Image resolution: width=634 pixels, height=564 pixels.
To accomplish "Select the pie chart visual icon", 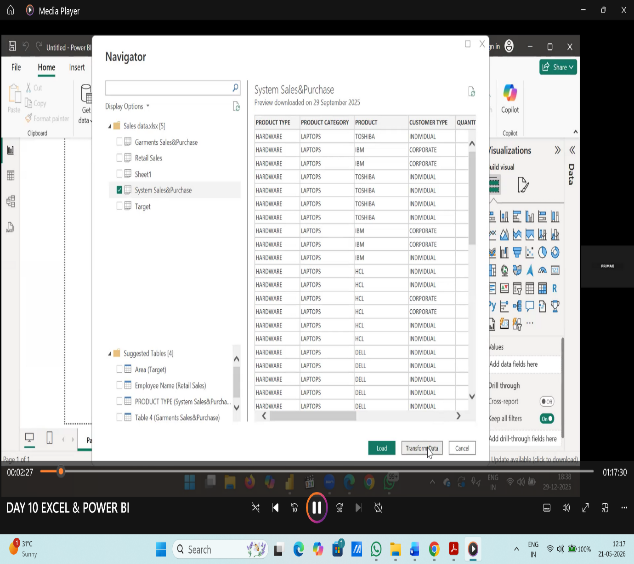I will click(542, 252).
